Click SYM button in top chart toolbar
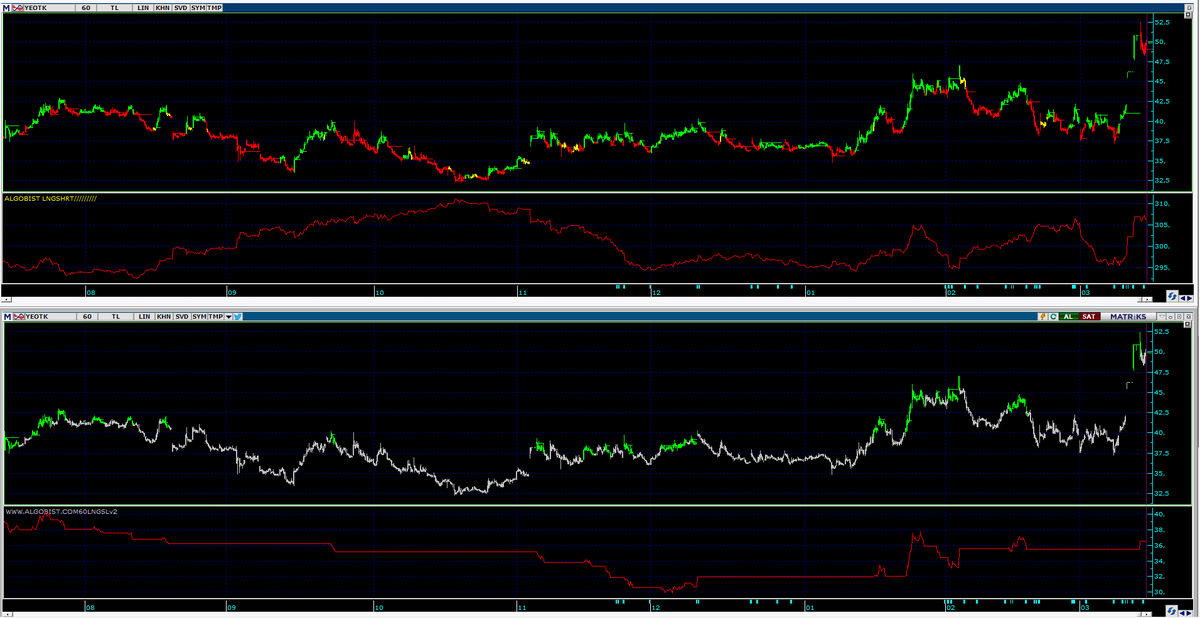 (x=198, y=8)
